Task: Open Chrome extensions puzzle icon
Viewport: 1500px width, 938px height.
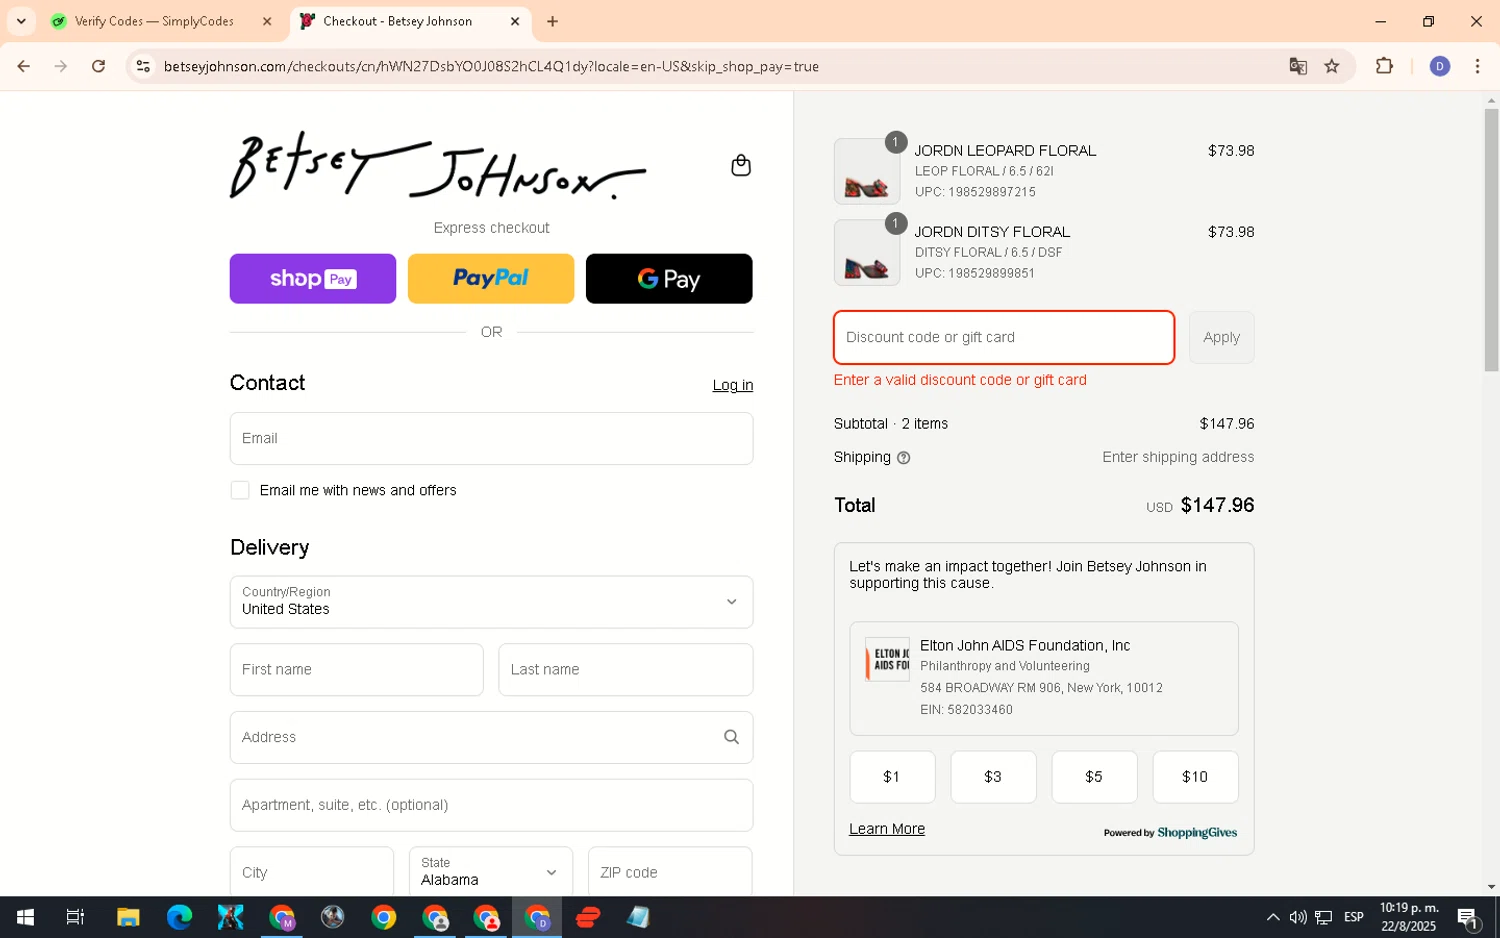Action: click(1384, 66)
